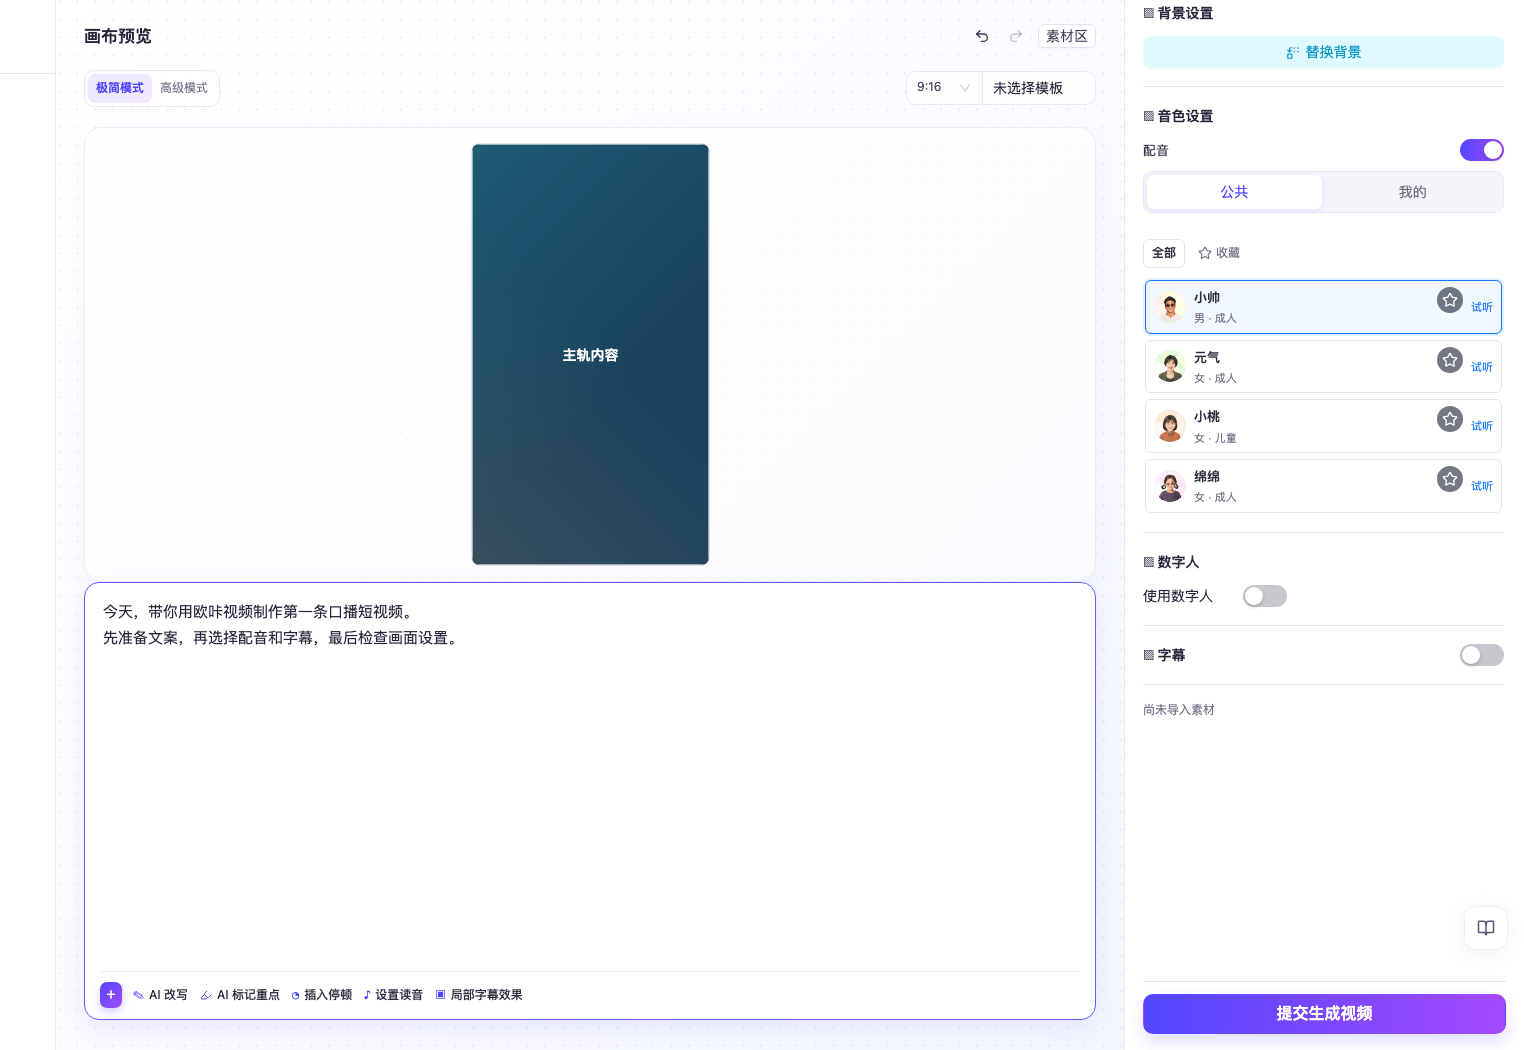Open the 未选择模板 template selector
The width and height of the screenshot is (1524, 1050).
[1039, 88]
